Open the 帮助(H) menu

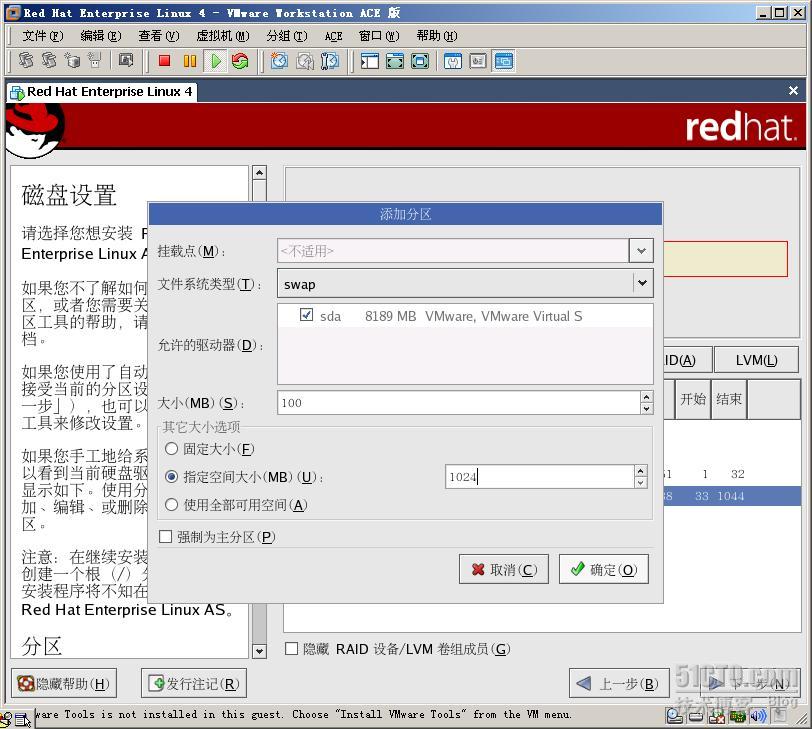[x=437, y=36]
